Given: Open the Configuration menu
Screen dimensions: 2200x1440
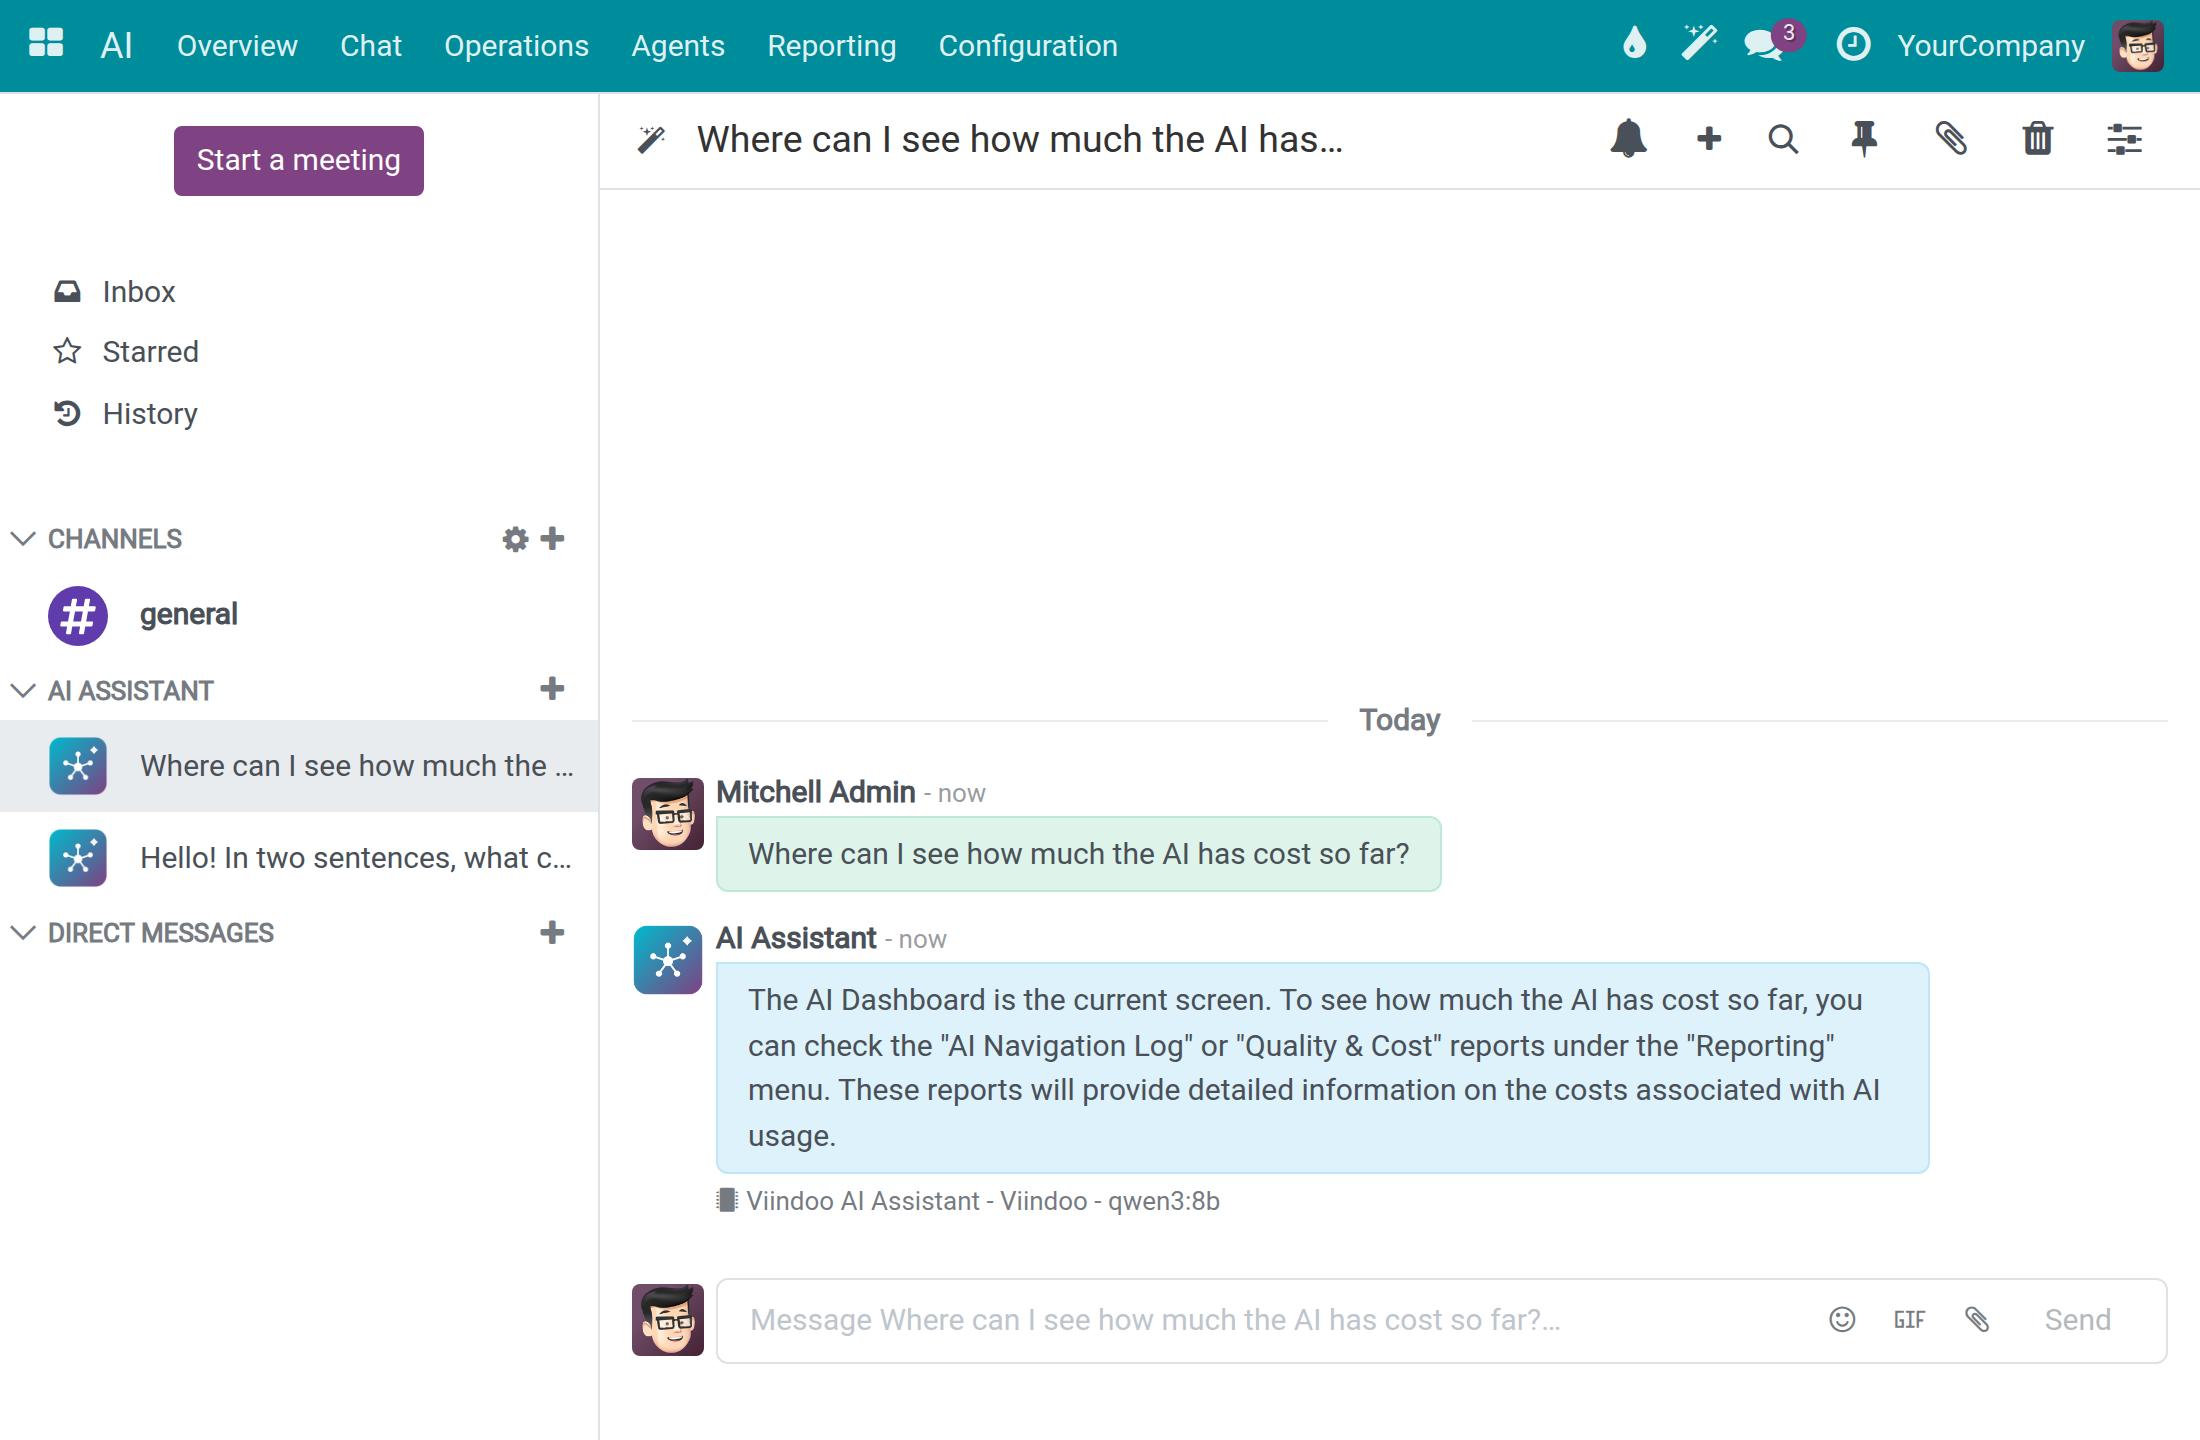Looking at the screenshot, I should (x=1028, y=45).
